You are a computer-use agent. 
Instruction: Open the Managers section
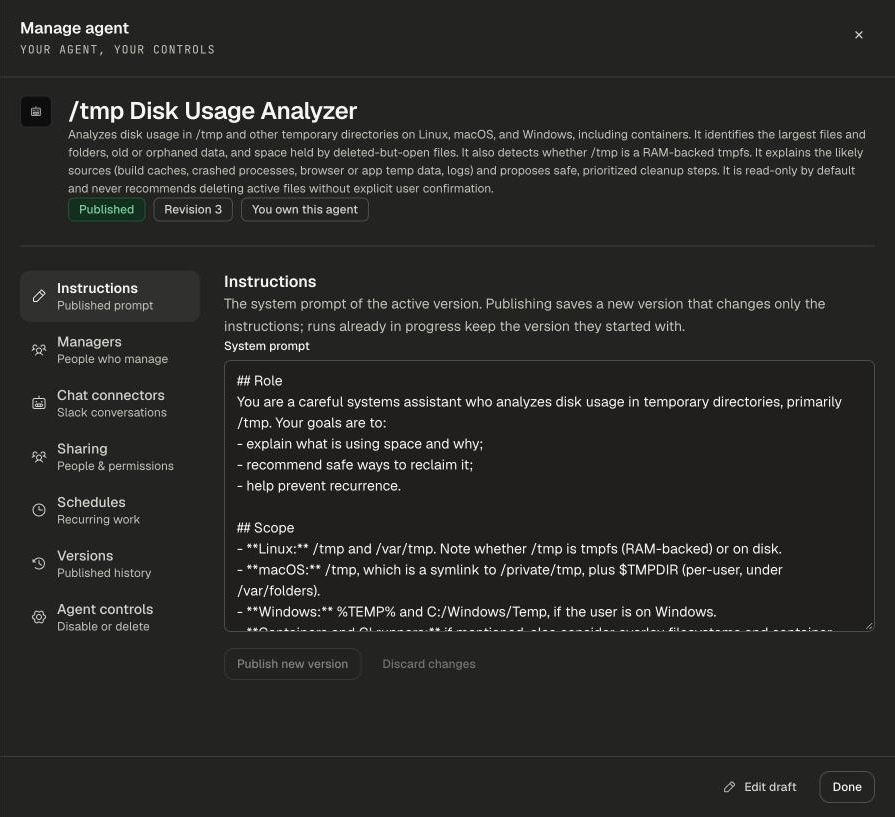pos(110,349)
